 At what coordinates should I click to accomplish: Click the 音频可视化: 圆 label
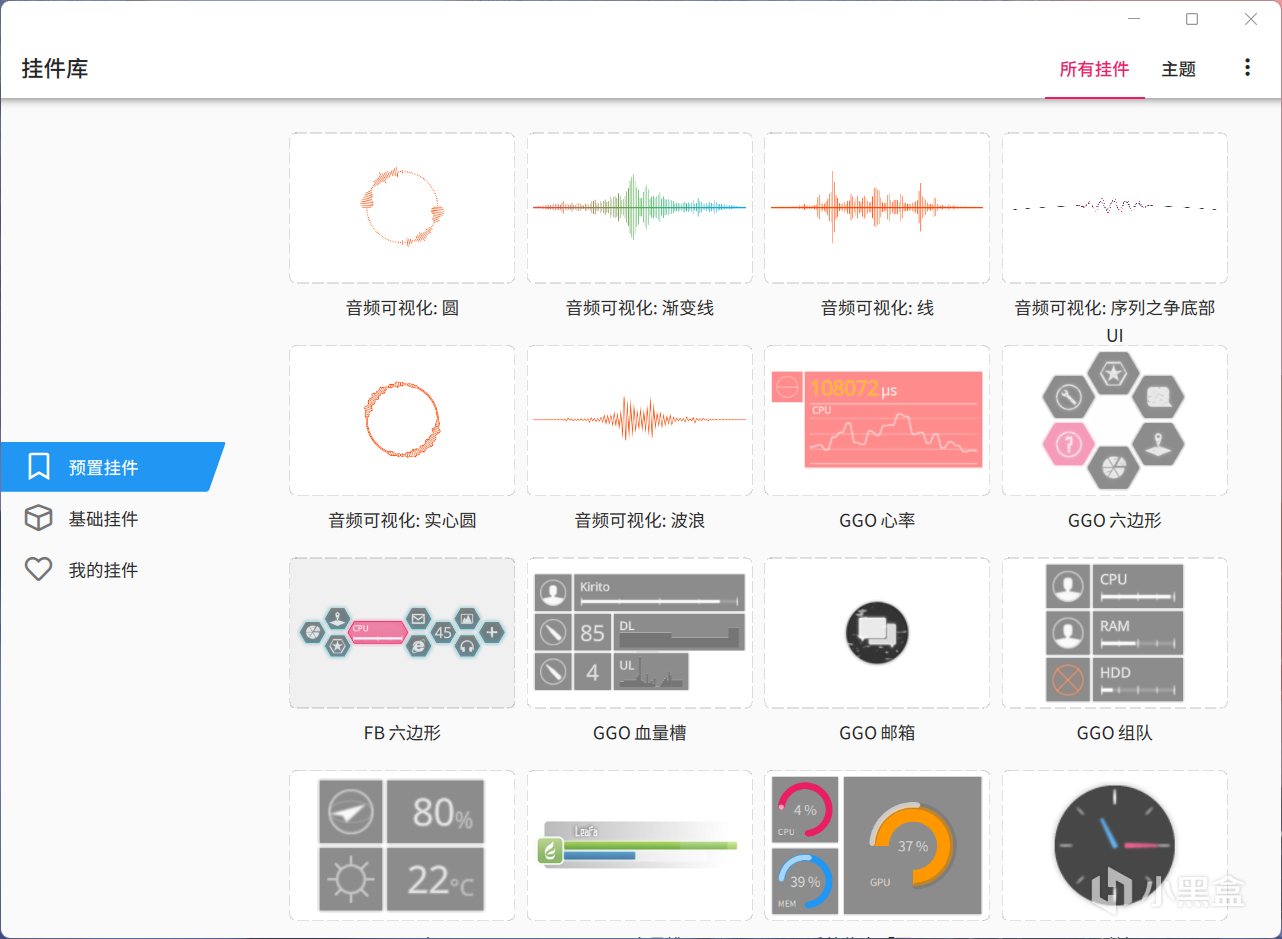[402, 308]
